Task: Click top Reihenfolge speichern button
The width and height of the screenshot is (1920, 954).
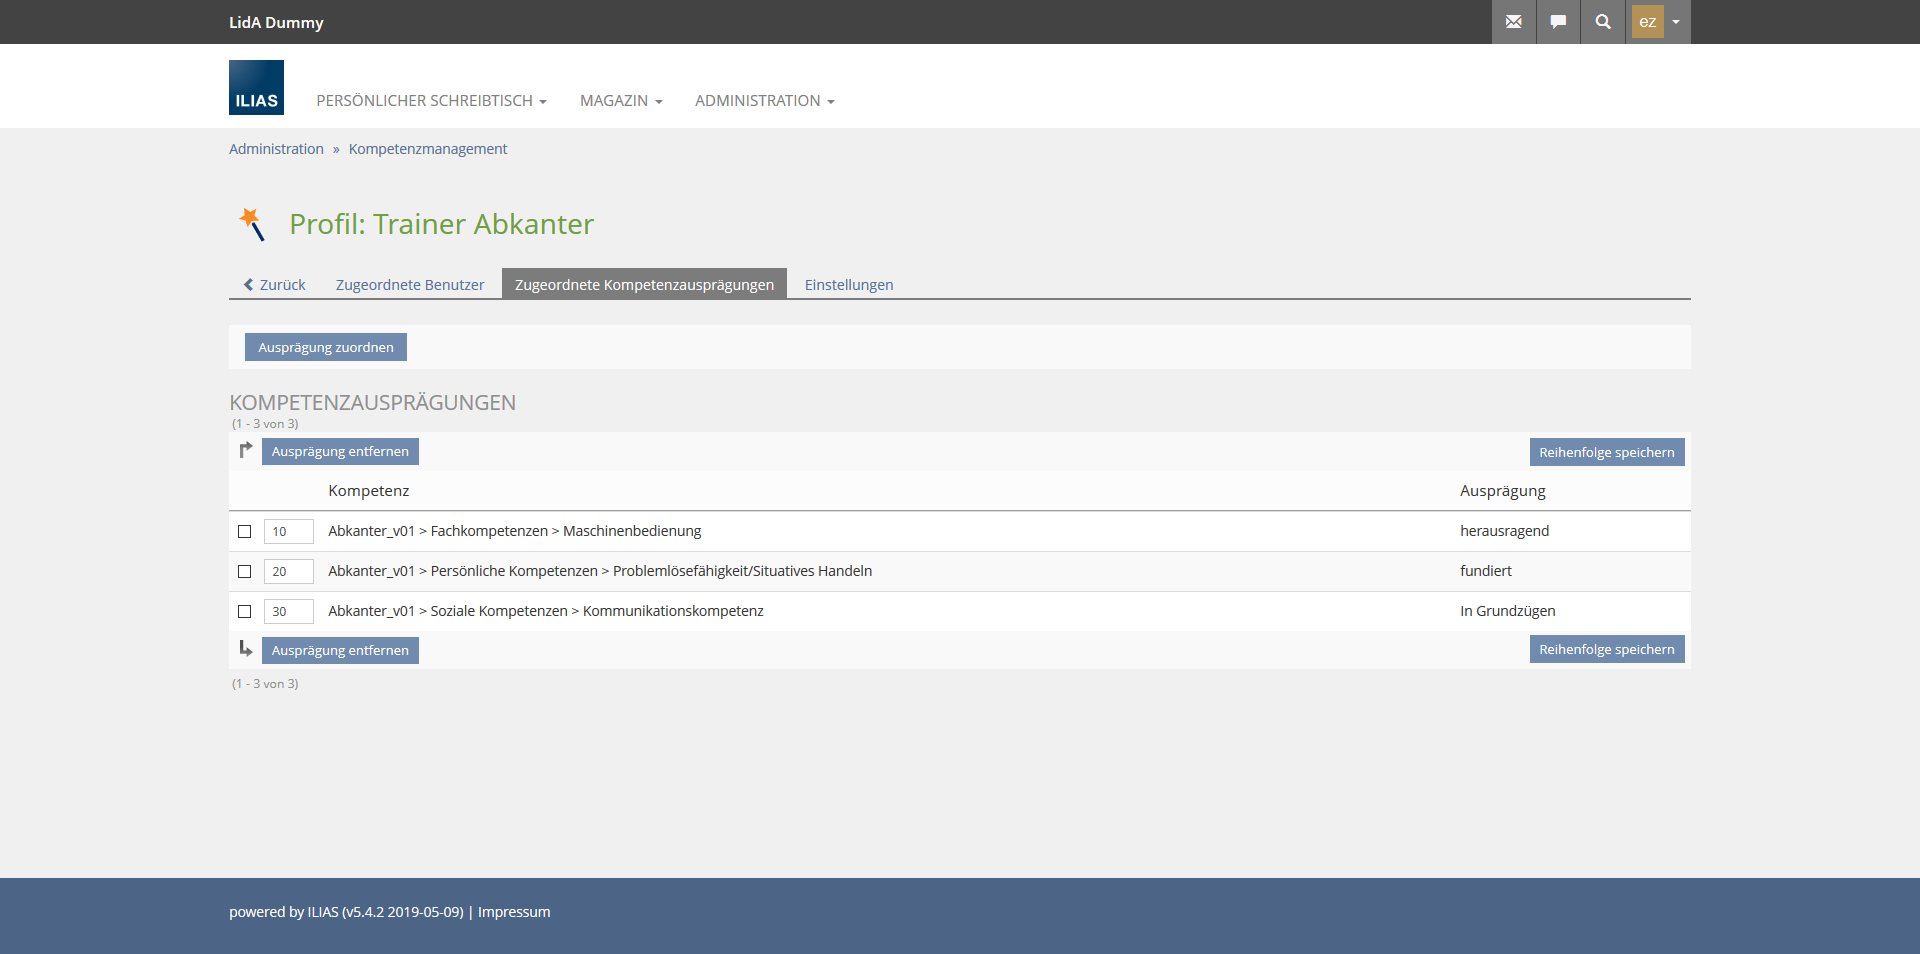Action: 1606,453
